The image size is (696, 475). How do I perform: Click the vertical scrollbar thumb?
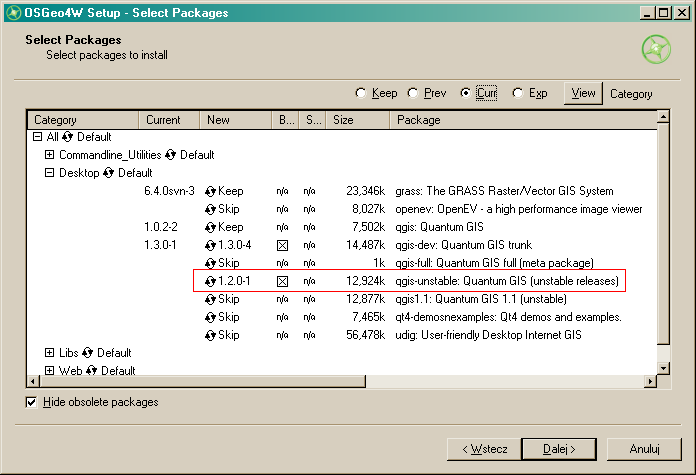(x=663, y=234)
